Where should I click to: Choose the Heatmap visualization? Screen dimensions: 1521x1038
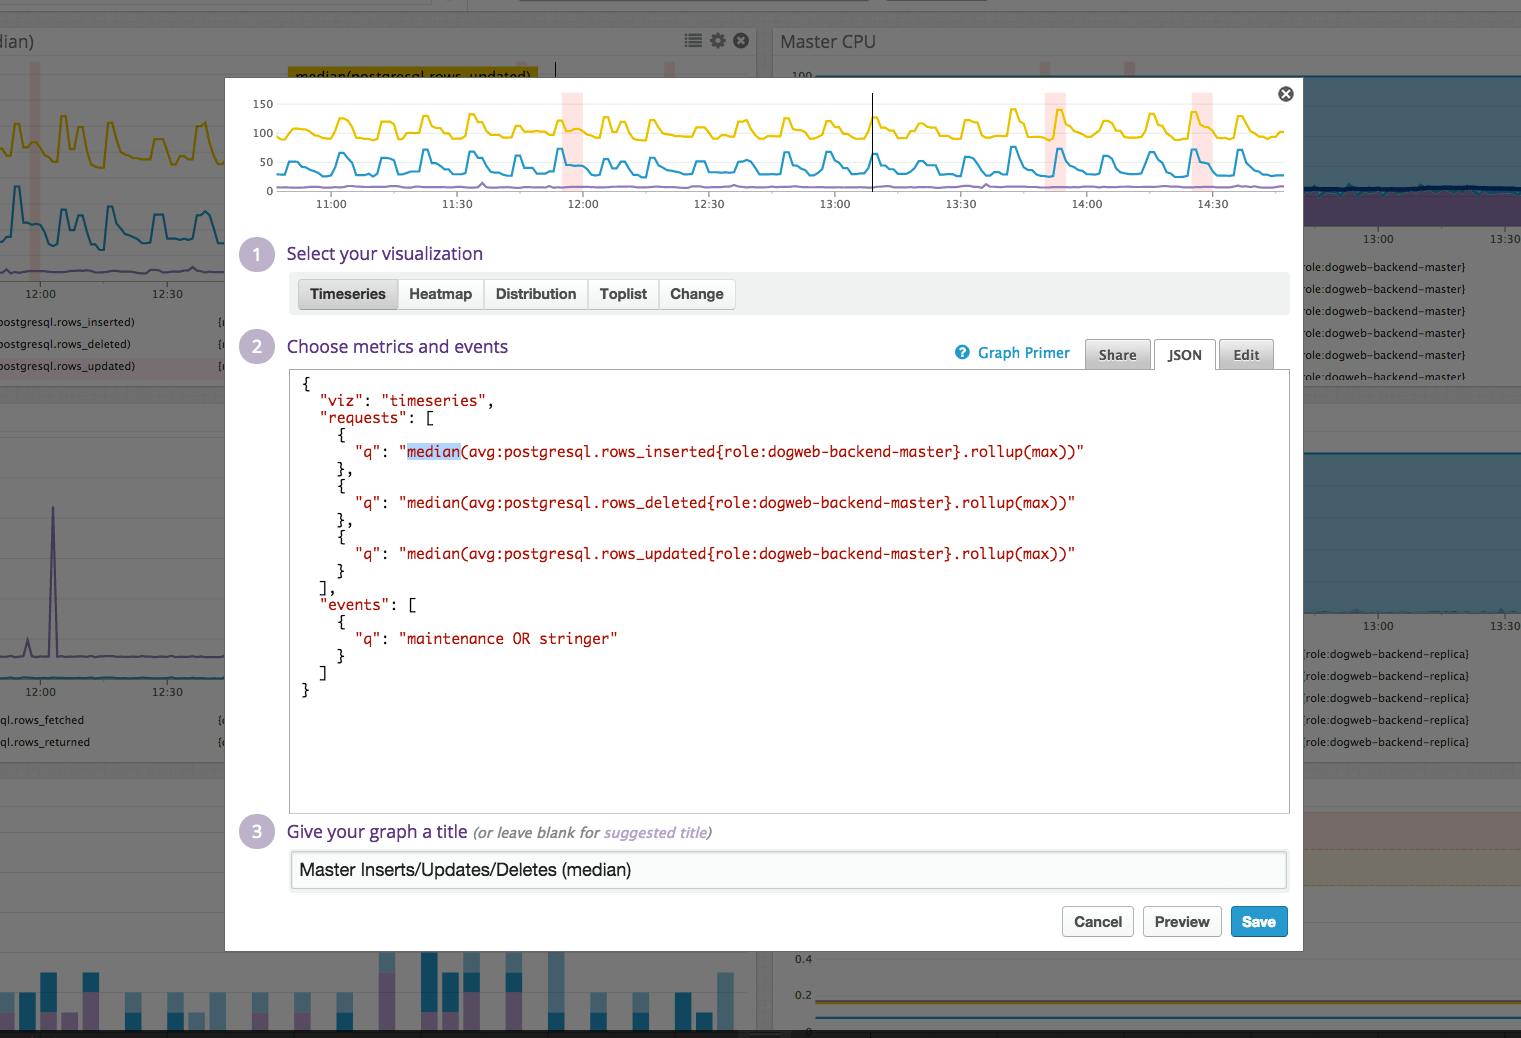tap(440, 294)
